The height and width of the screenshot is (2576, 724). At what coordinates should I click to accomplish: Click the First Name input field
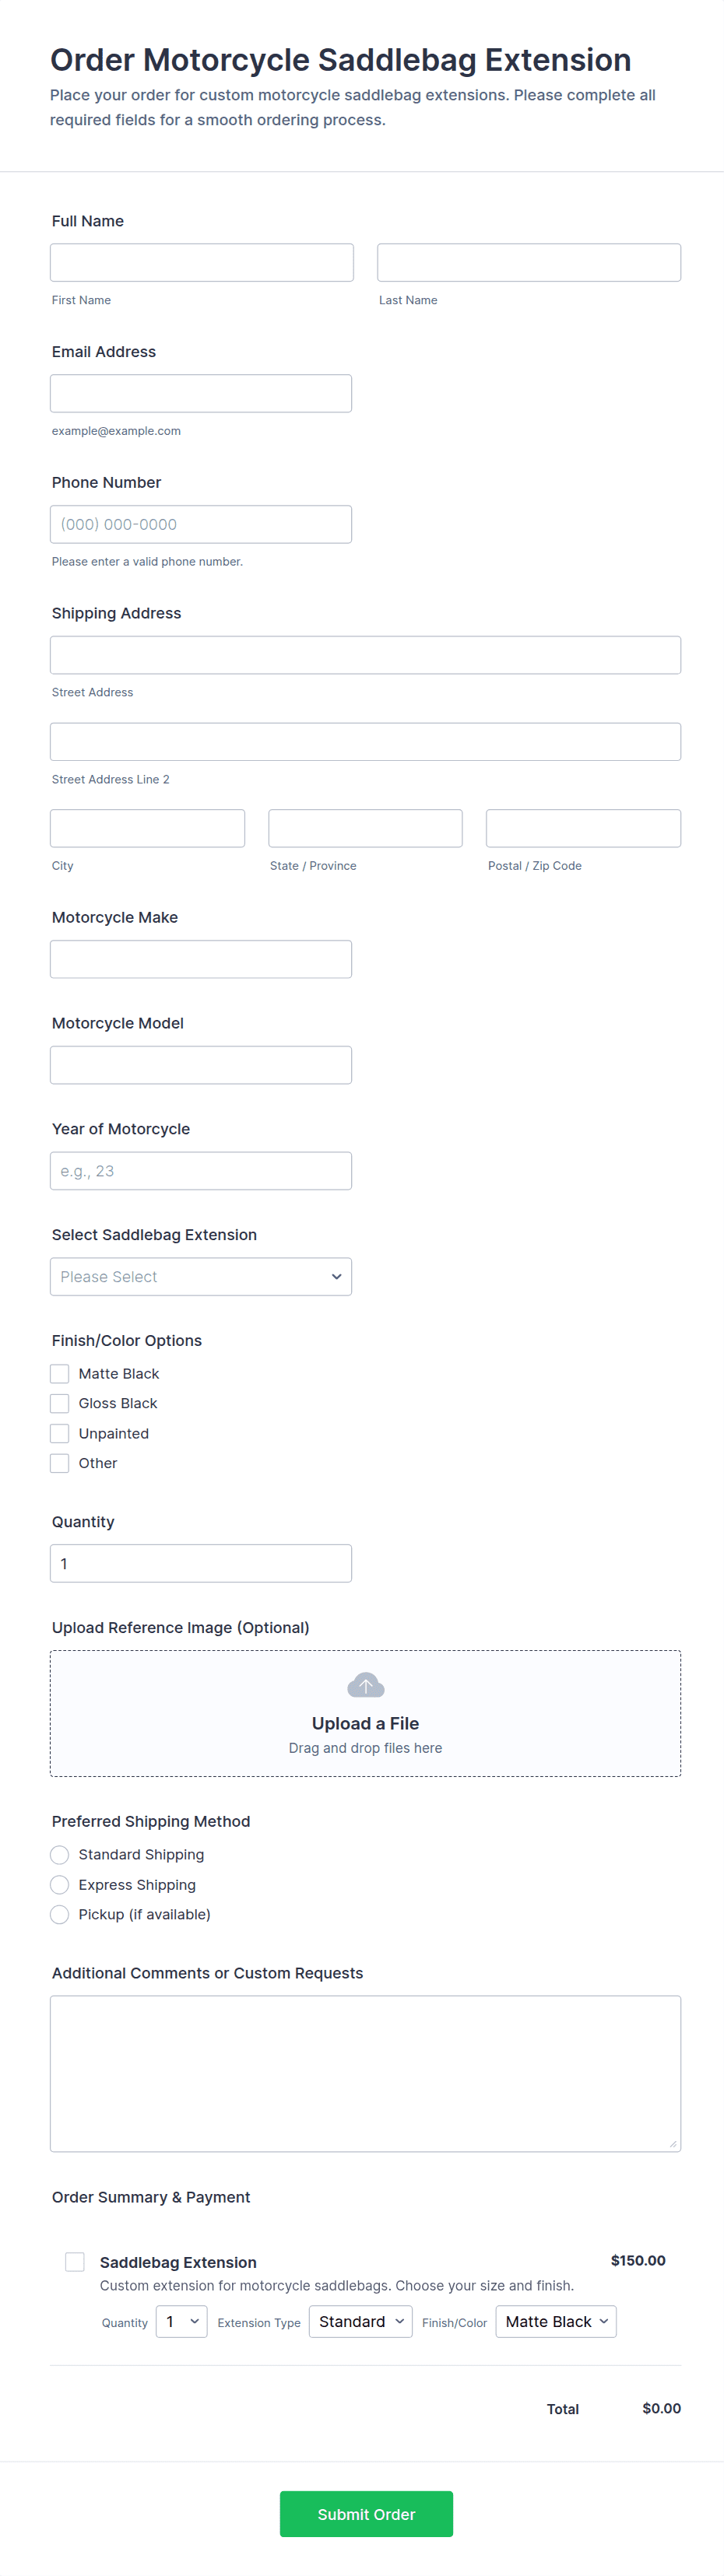coord(202,263)
